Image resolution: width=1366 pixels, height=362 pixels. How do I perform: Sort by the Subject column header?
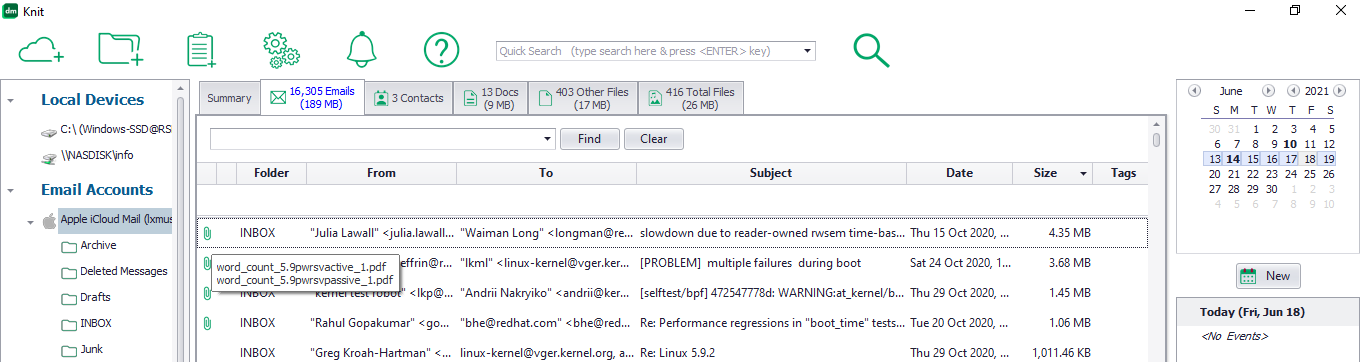(x=771, y=173)
